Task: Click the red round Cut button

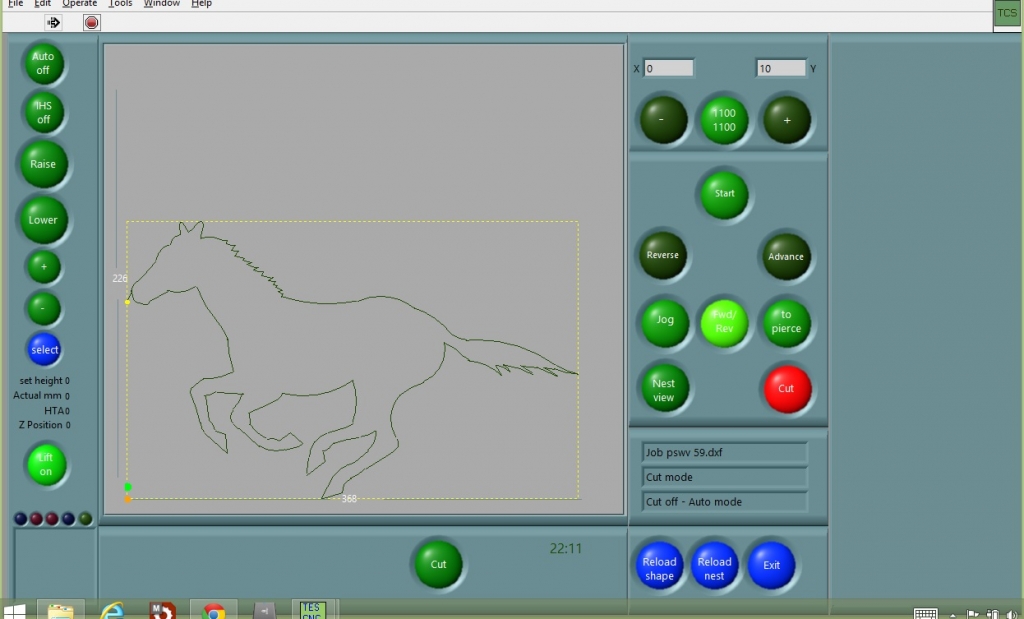Action: coord(786,388)
